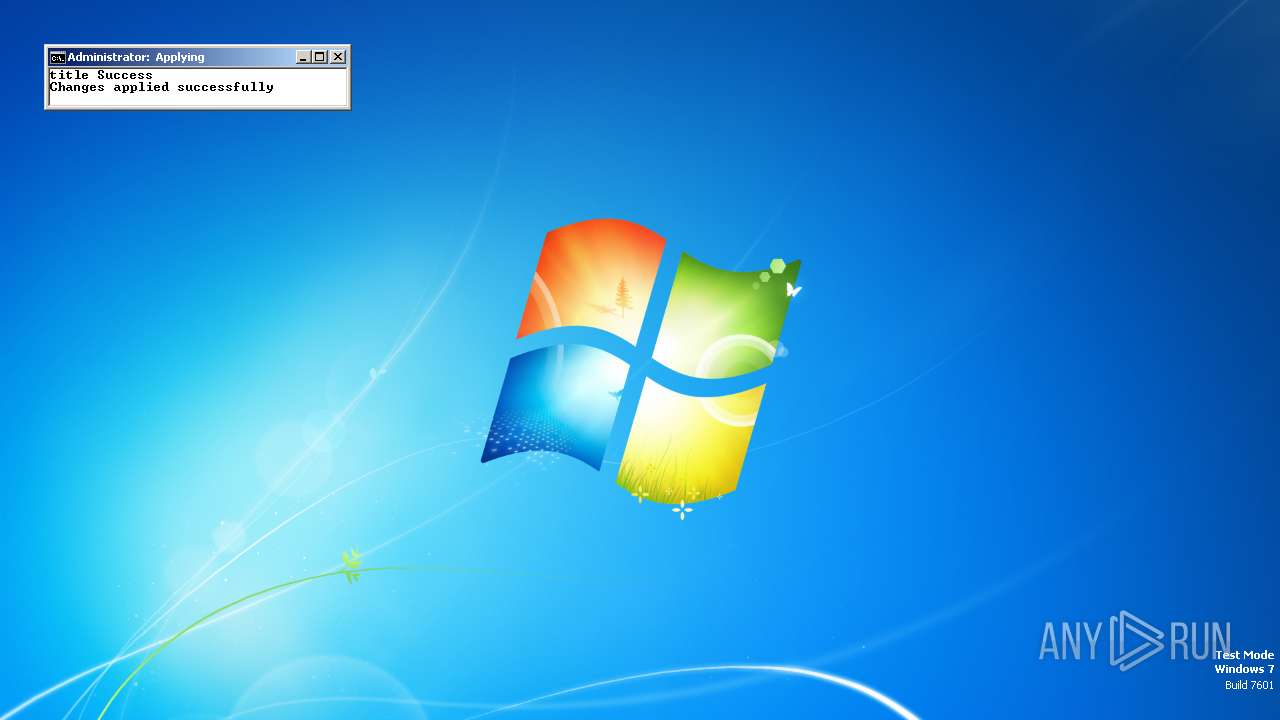Maximize the Administrator: Applying window

pyautogui.click(x=320, y=57)
